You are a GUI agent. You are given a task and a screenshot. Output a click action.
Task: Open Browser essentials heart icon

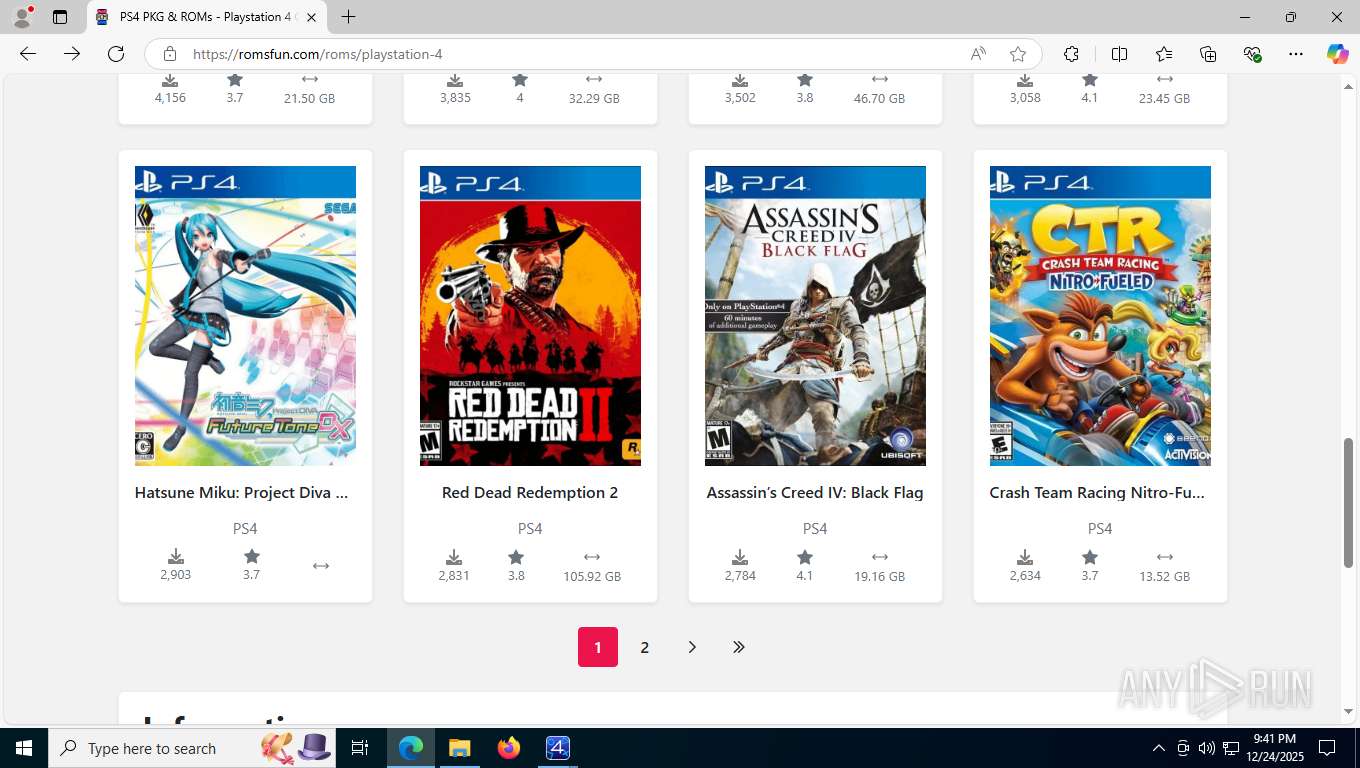(x=1252, y=54)
